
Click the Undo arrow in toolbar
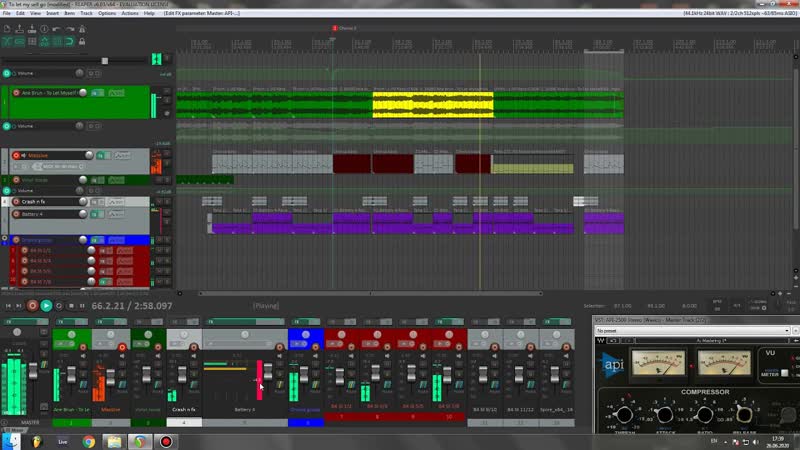57,30
